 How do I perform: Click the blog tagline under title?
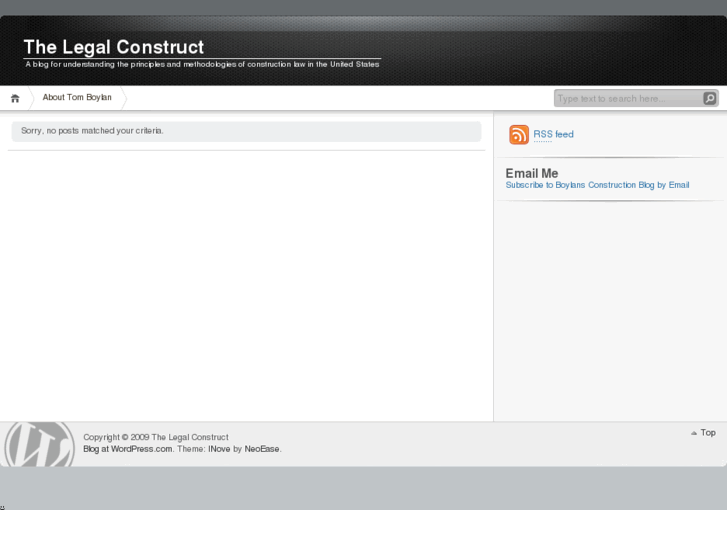[202, 65]
